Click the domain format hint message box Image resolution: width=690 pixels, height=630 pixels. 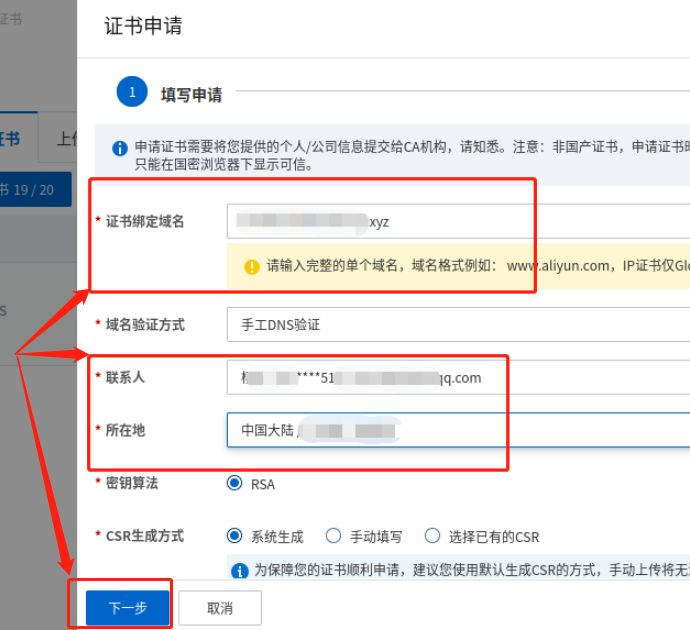tap(460, 266)
